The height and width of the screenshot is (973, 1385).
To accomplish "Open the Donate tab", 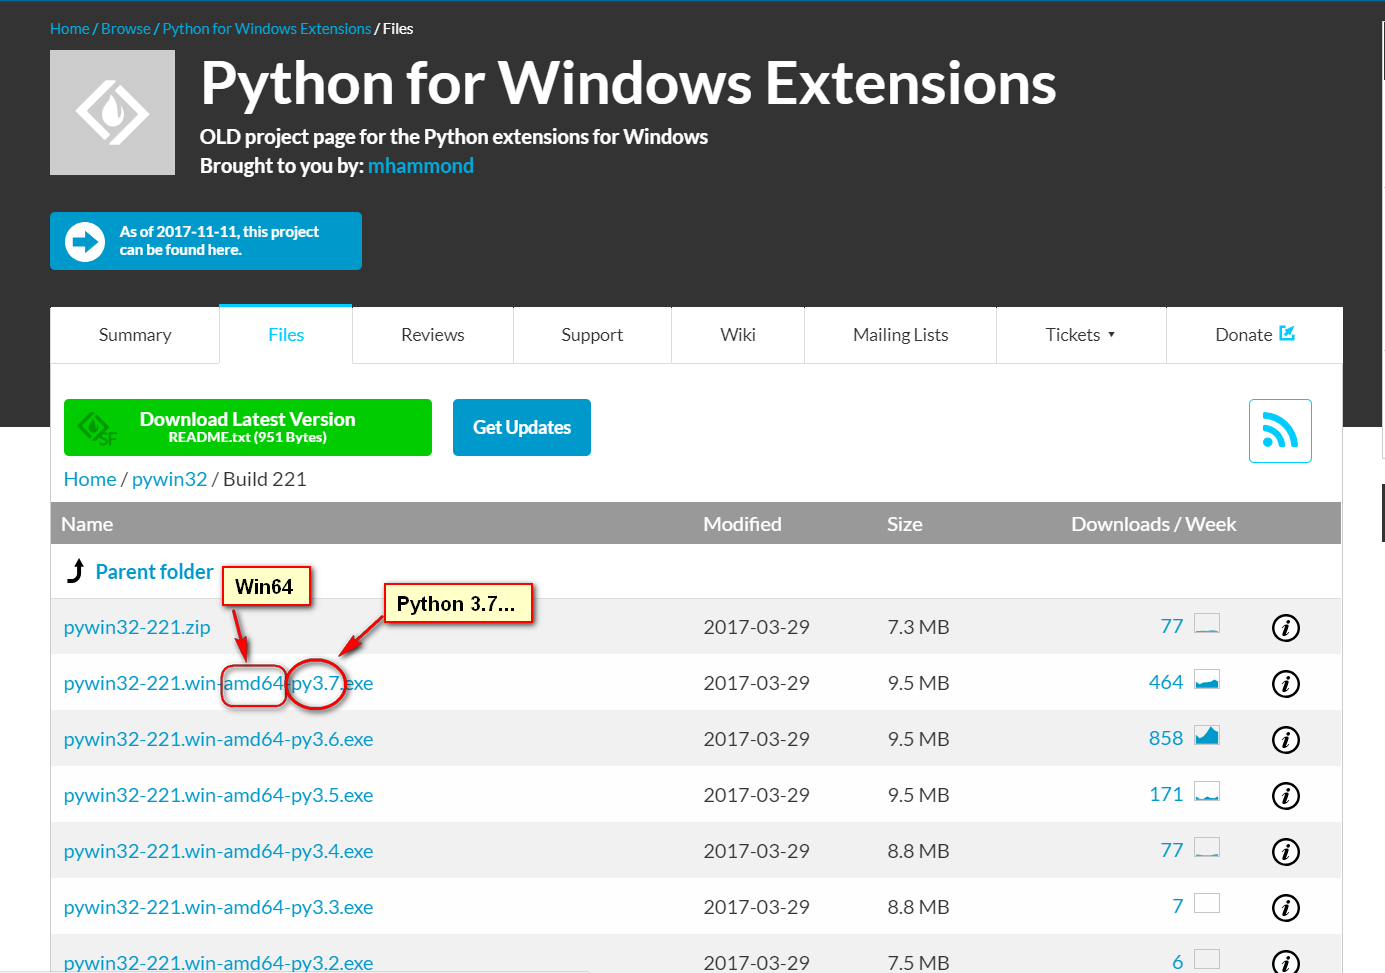I will [1254, 335].
